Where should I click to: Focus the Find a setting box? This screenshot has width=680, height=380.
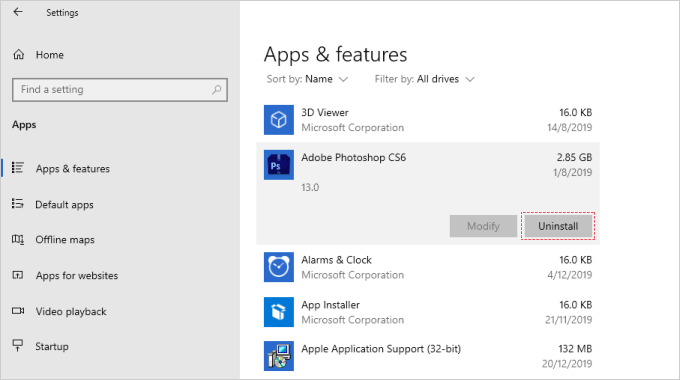point(120,90)
